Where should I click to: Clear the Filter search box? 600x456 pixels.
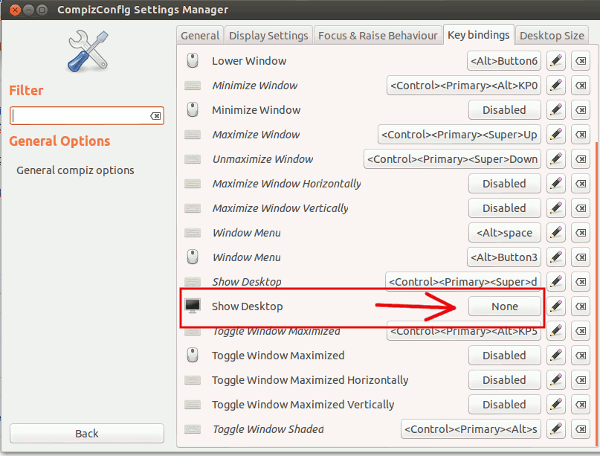[155, 116]
